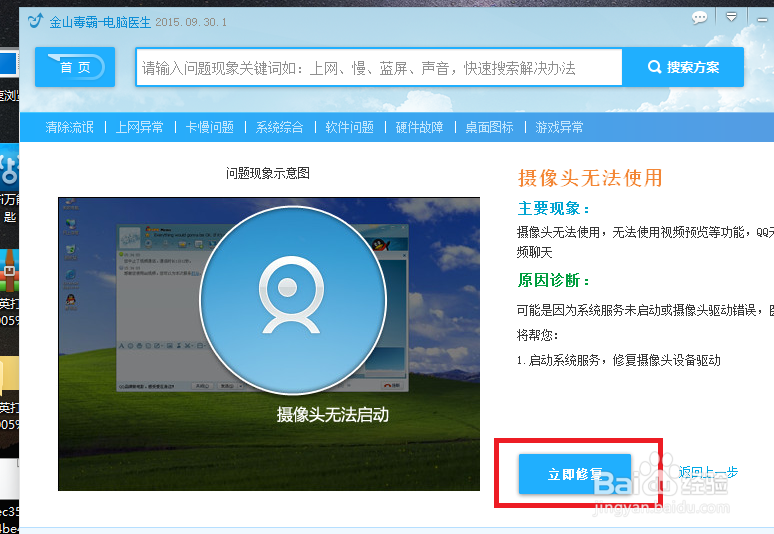Image resolution: width=774 pixels, height=534 pixels.
Task: Open the 系统综合 category tab
Action: point(279,127)
